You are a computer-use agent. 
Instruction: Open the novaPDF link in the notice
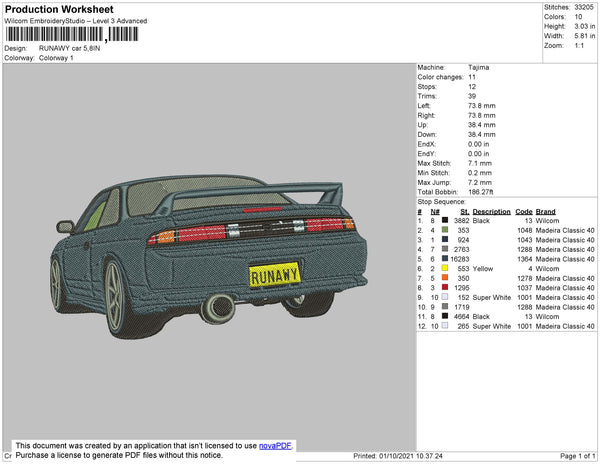[276, 445]
